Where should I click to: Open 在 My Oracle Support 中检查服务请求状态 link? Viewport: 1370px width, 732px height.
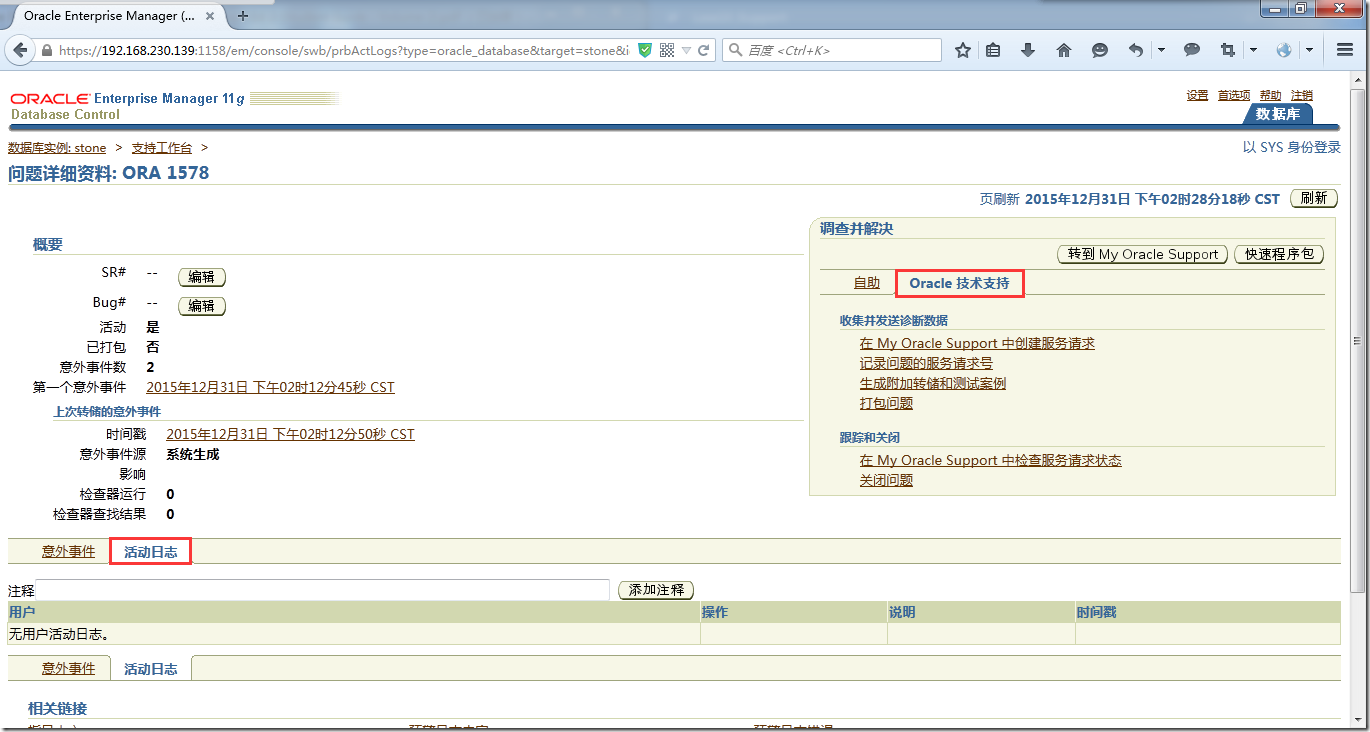990,460
